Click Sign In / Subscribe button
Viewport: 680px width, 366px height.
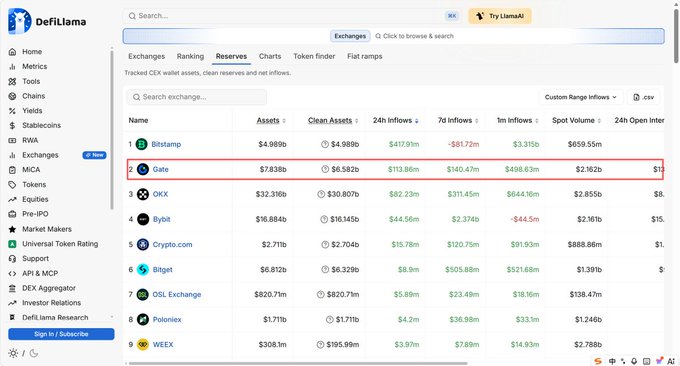click(x=61, y=334)
